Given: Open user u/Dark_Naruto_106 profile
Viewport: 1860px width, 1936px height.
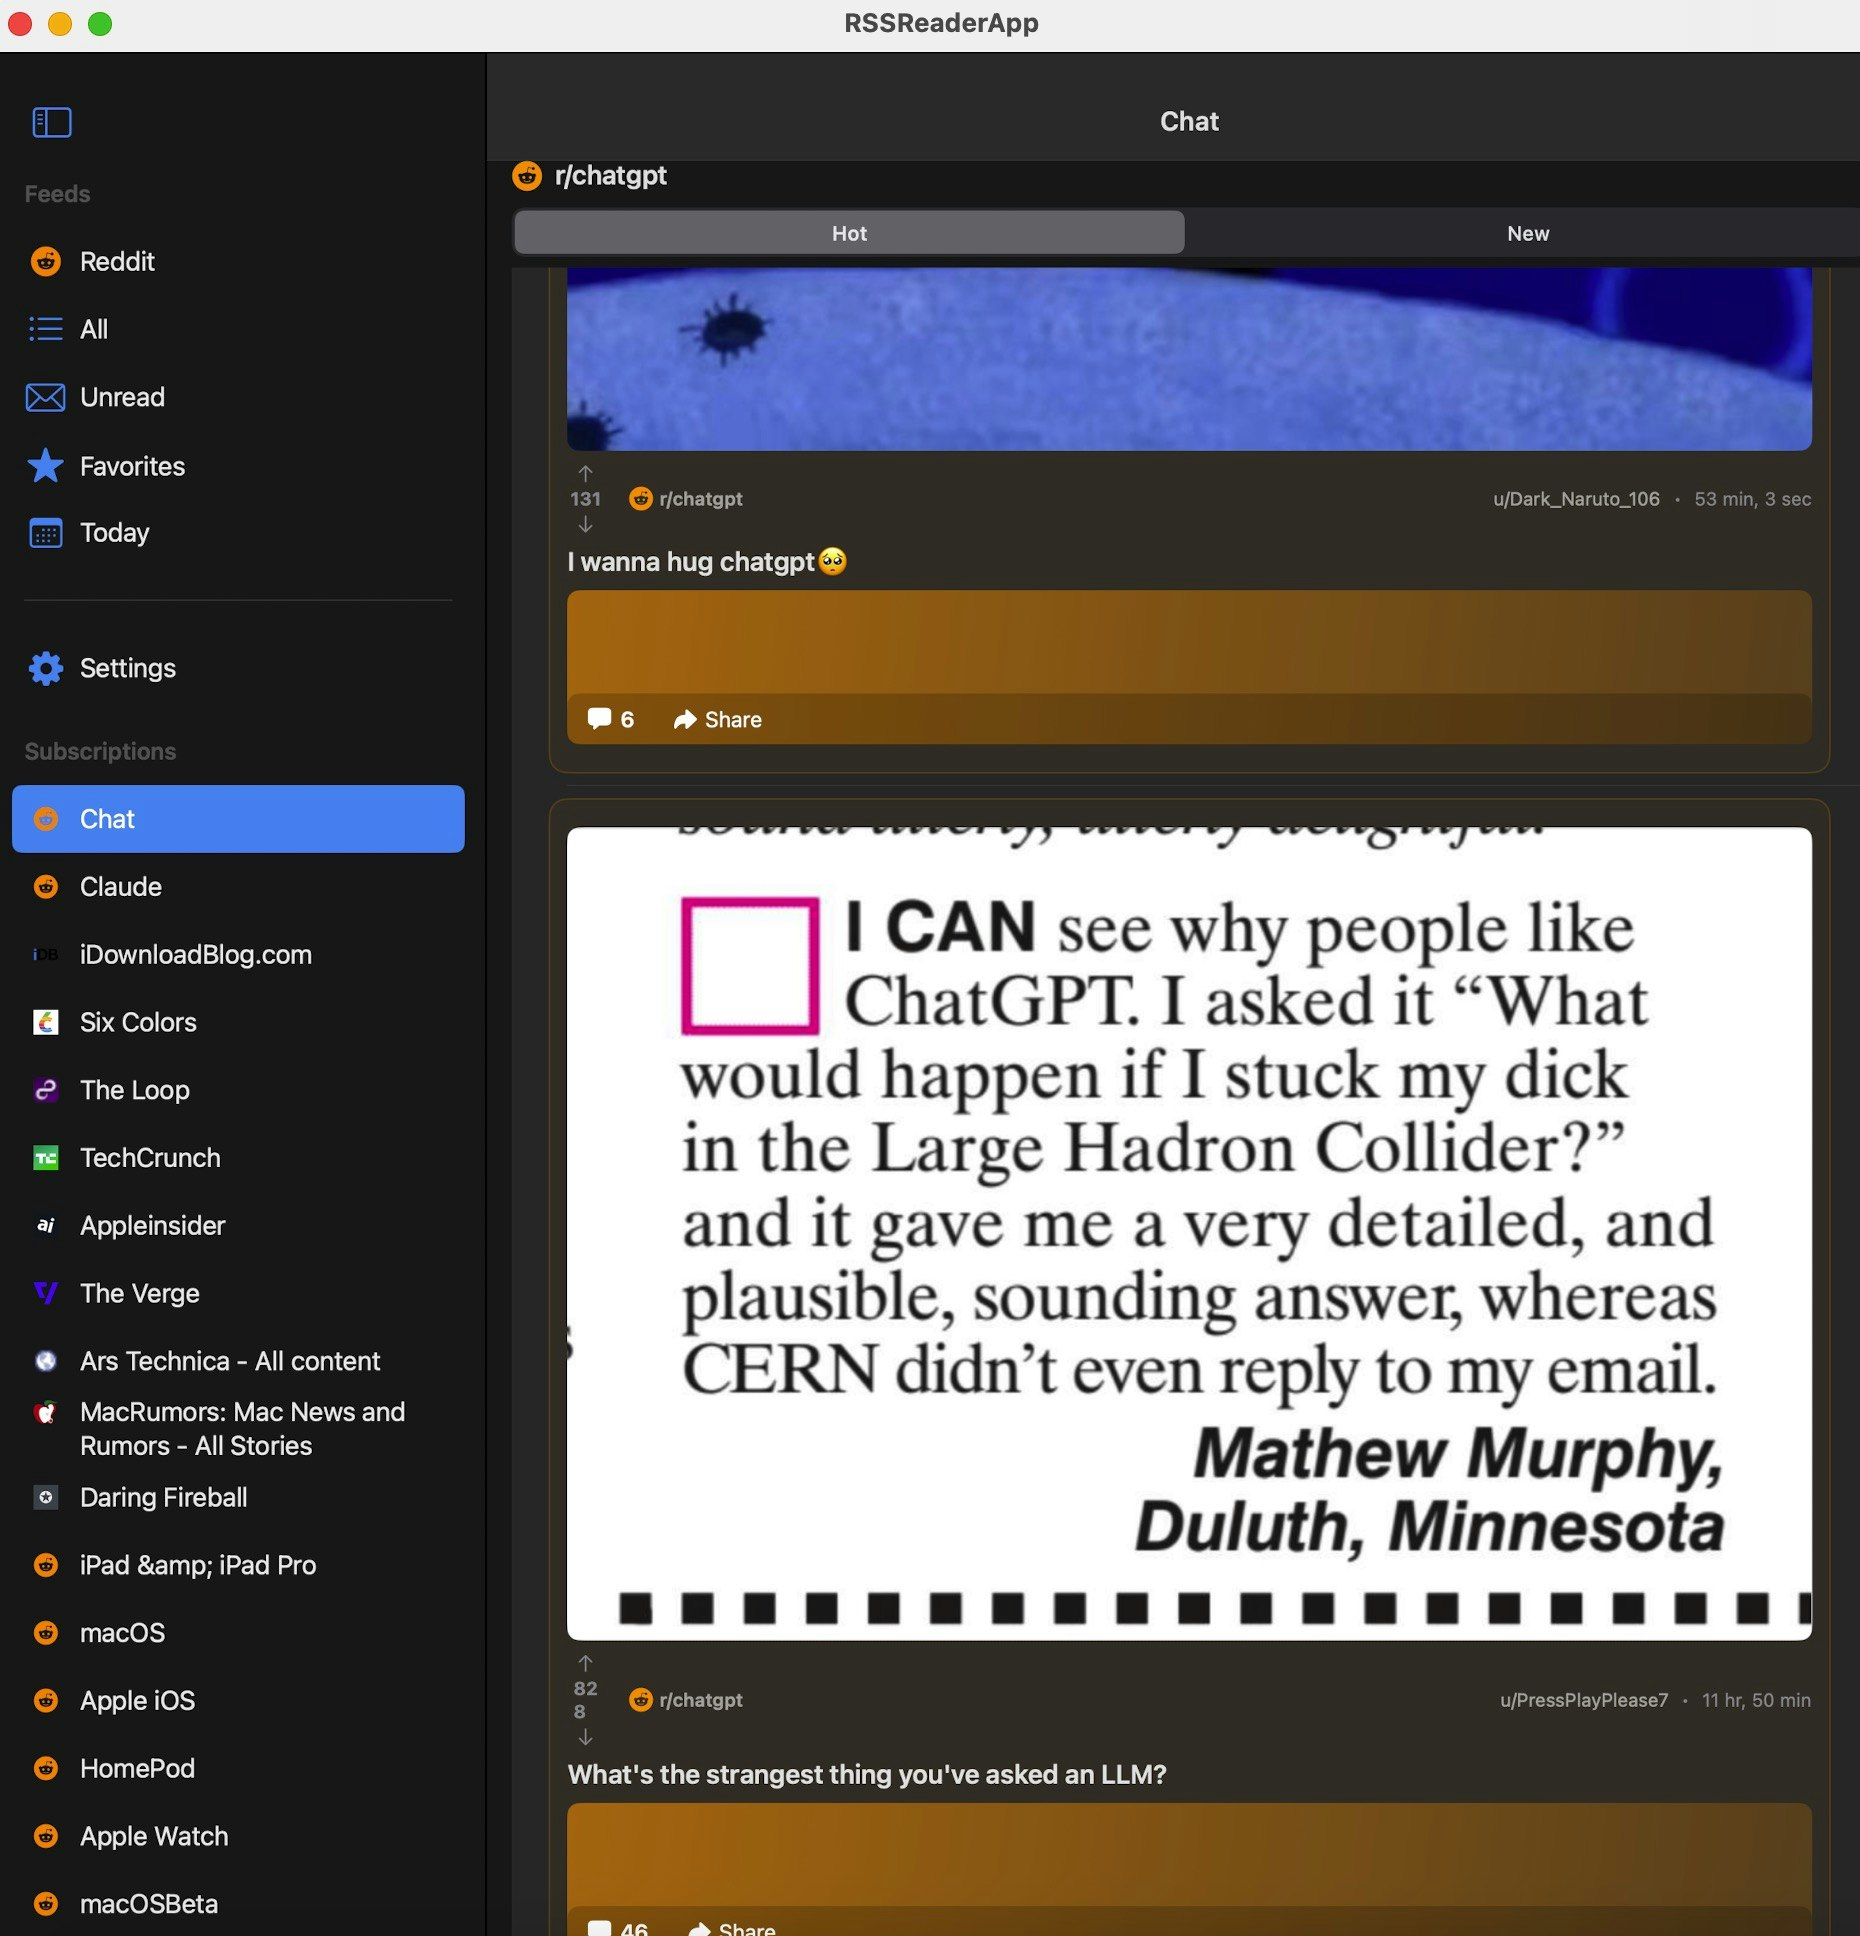Looking at the screenshot, I should click(x=1576, y=499).
